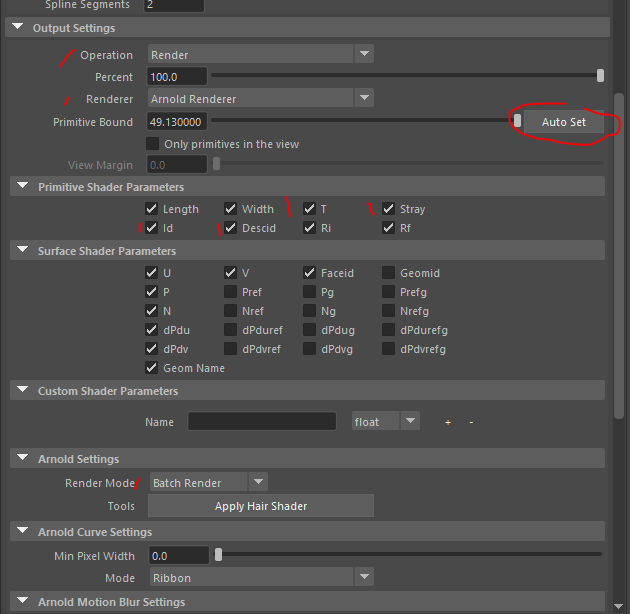Uncheck the Faceid checkbox

[x=309, y=273]
